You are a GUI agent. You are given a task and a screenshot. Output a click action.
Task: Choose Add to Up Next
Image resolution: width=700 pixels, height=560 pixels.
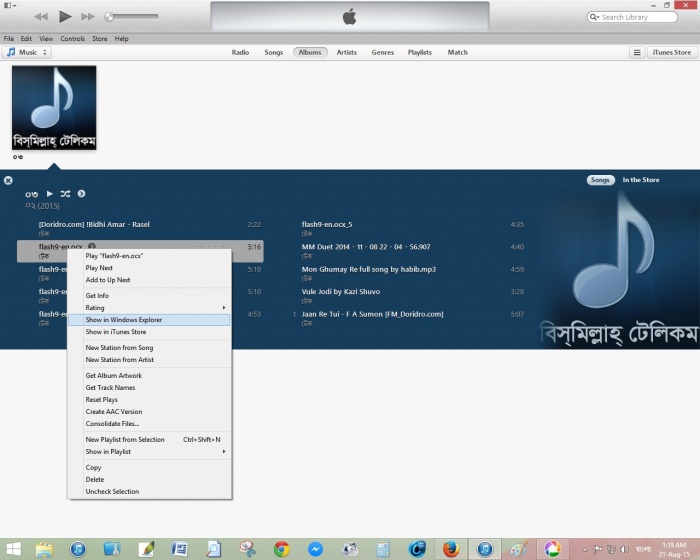click(x=150, y=280)
